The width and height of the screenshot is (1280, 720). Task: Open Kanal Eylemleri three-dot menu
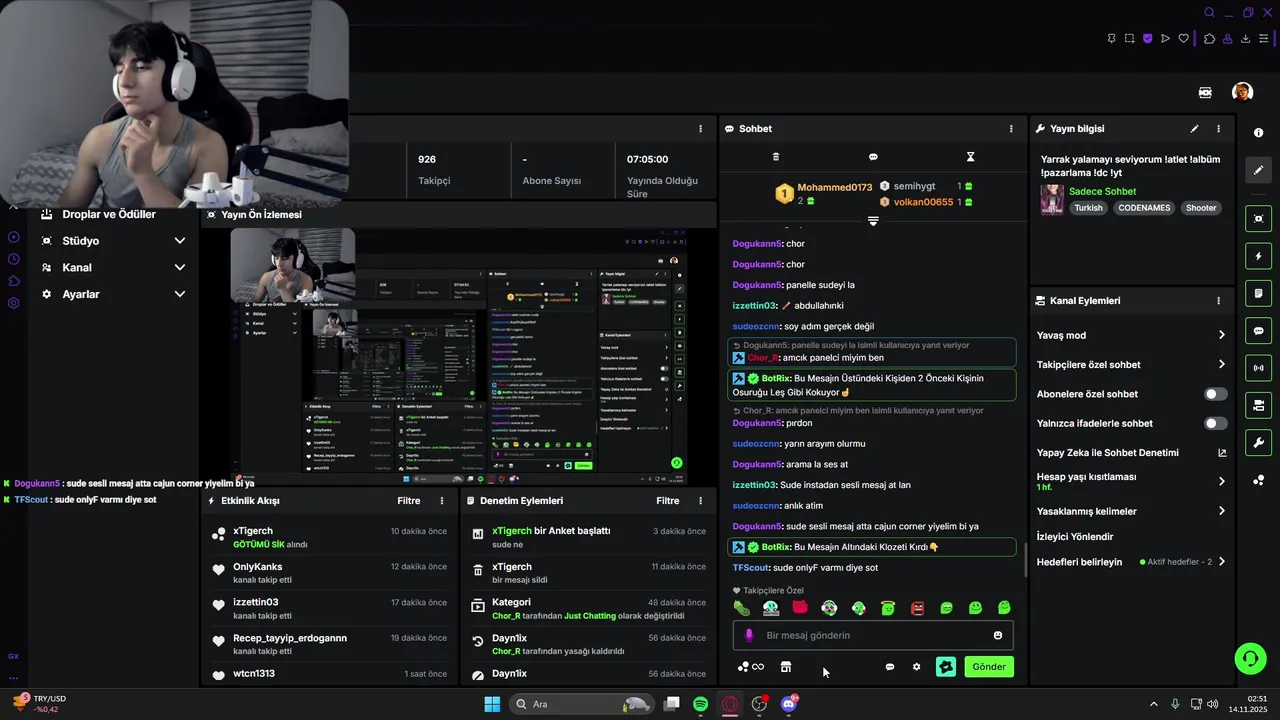[x=1218, y=300]
